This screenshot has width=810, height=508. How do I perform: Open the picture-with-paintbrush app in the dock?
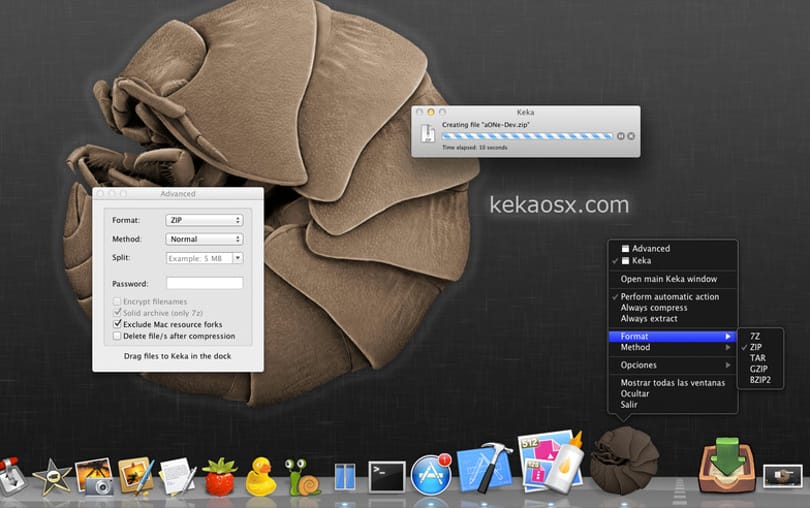click(135, 475)
